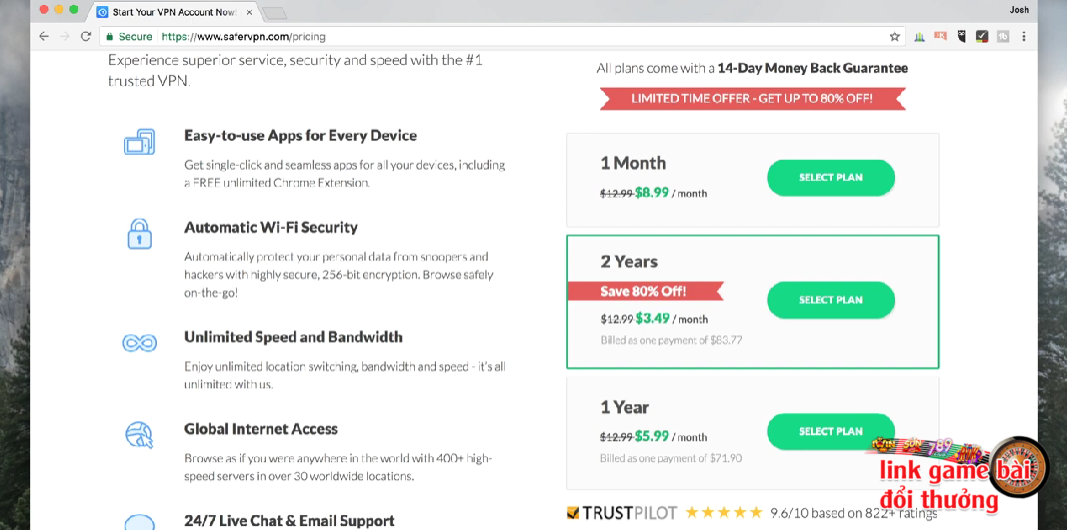The height and width of the screenshot is (530, 1067).
Task: Open the checkmark extension icon
Action: click(982, 36)
